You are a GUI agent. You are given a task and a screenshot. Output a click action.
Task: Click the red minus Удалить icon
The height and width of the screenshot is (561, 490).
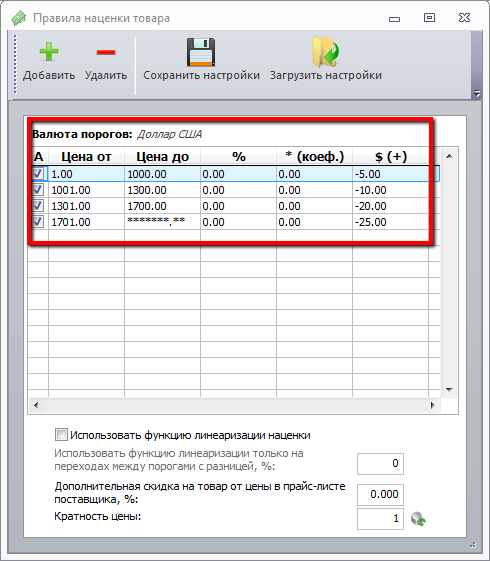click(106, 52)
